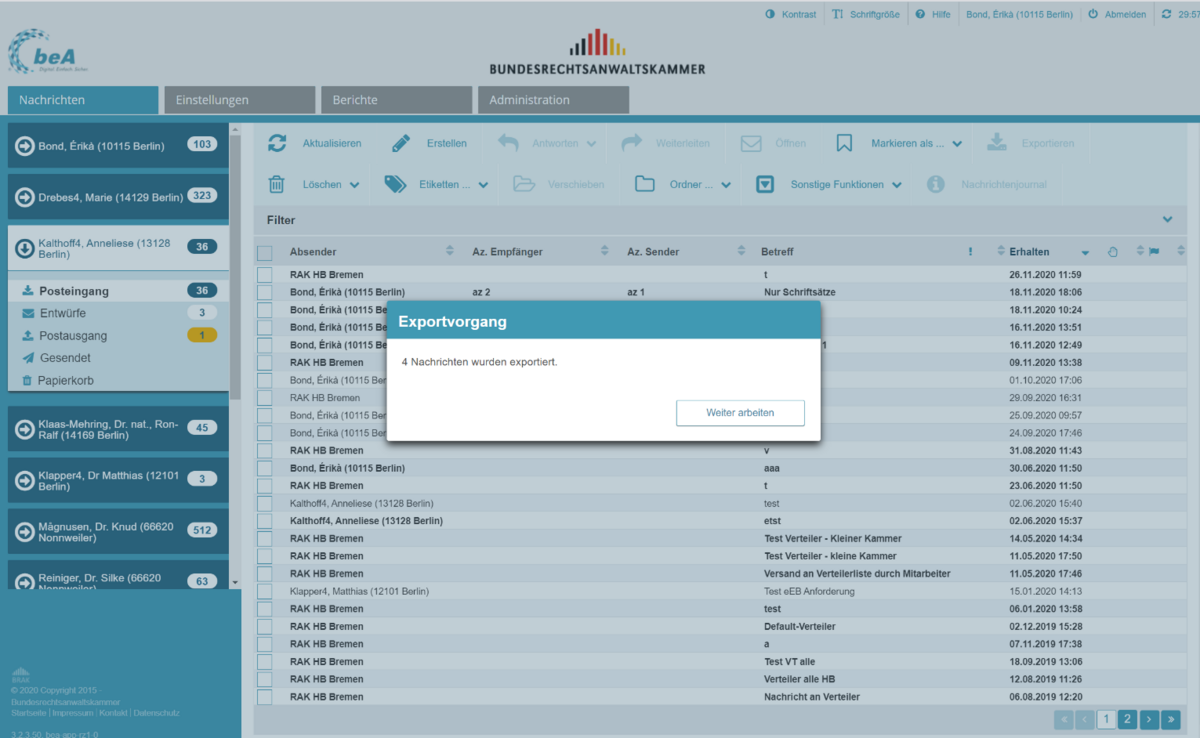This screenshot has height=738, width=1200.
Task: Click the Abmelden power icon
Action: click(1093, 14)
